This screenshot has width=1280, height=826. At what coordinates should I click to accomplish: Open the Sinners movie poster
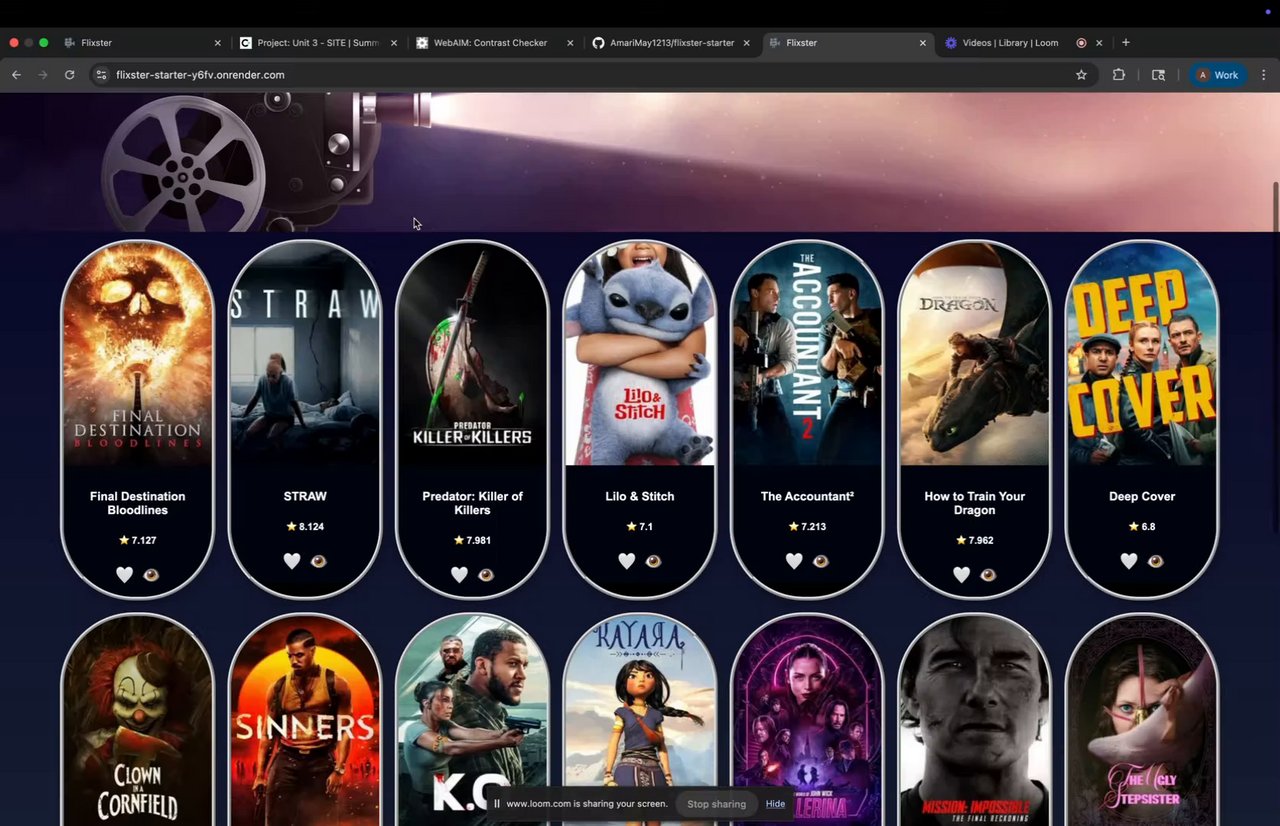click(305, 721)
